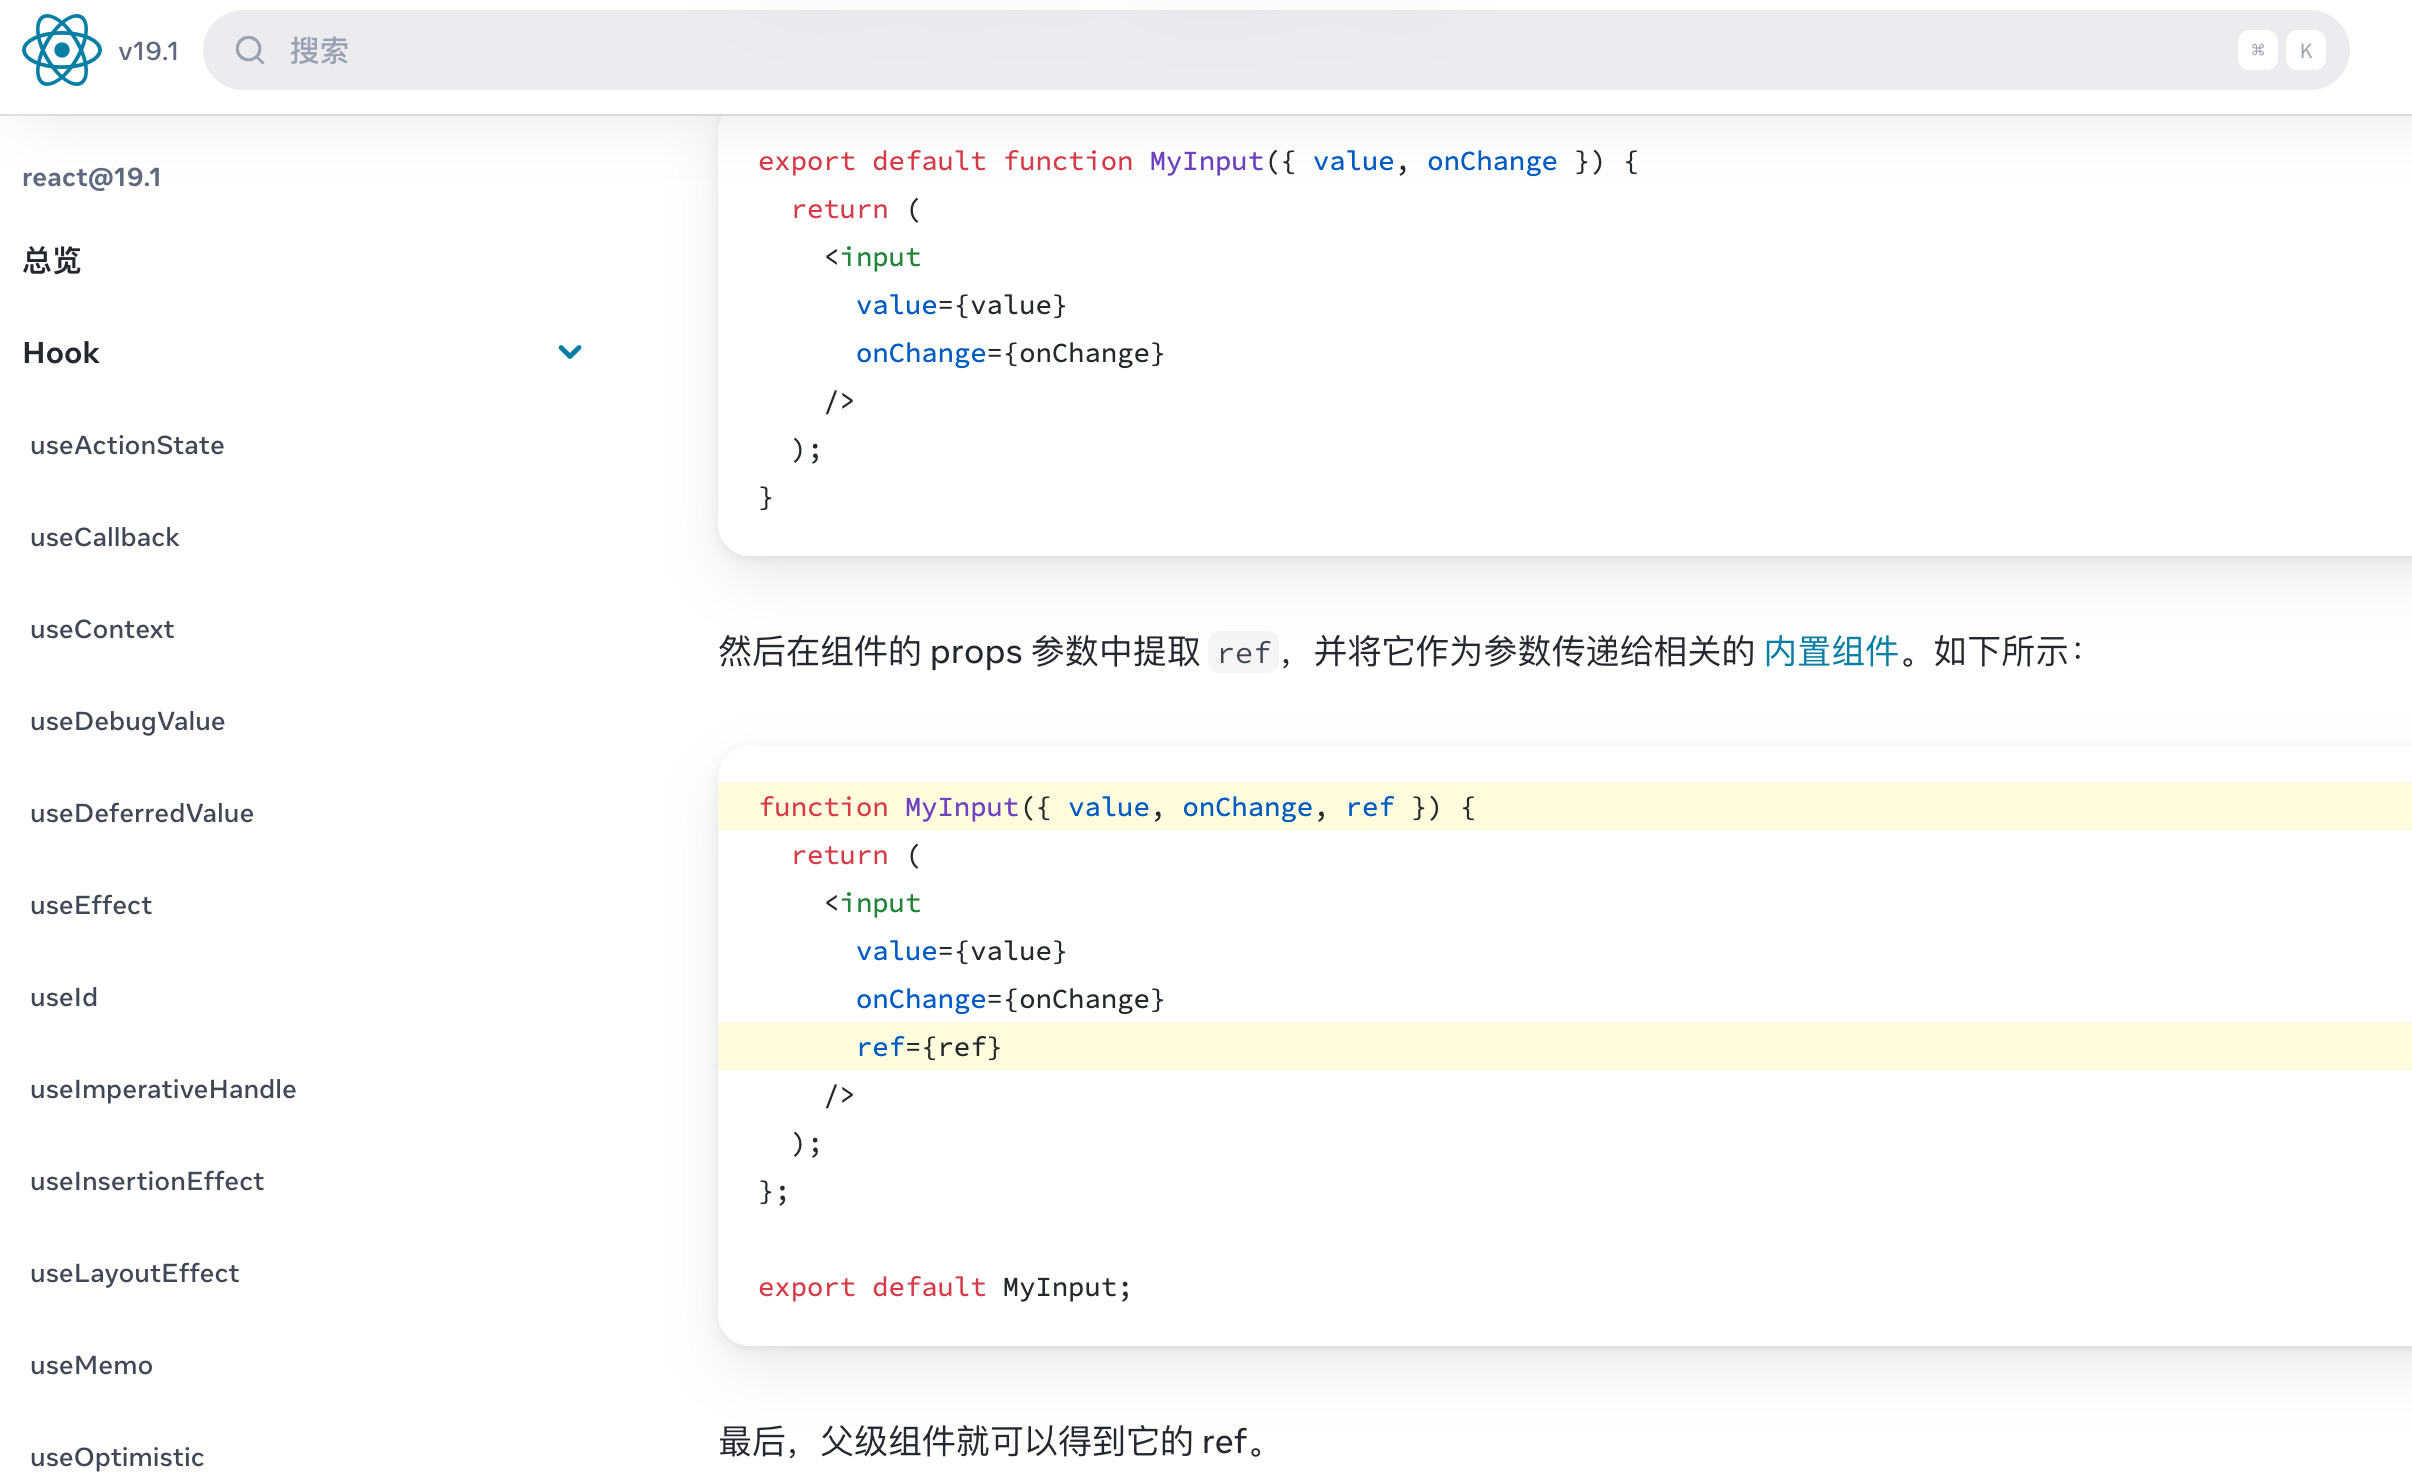Click the React logo icon

click(x=62, y=50)
